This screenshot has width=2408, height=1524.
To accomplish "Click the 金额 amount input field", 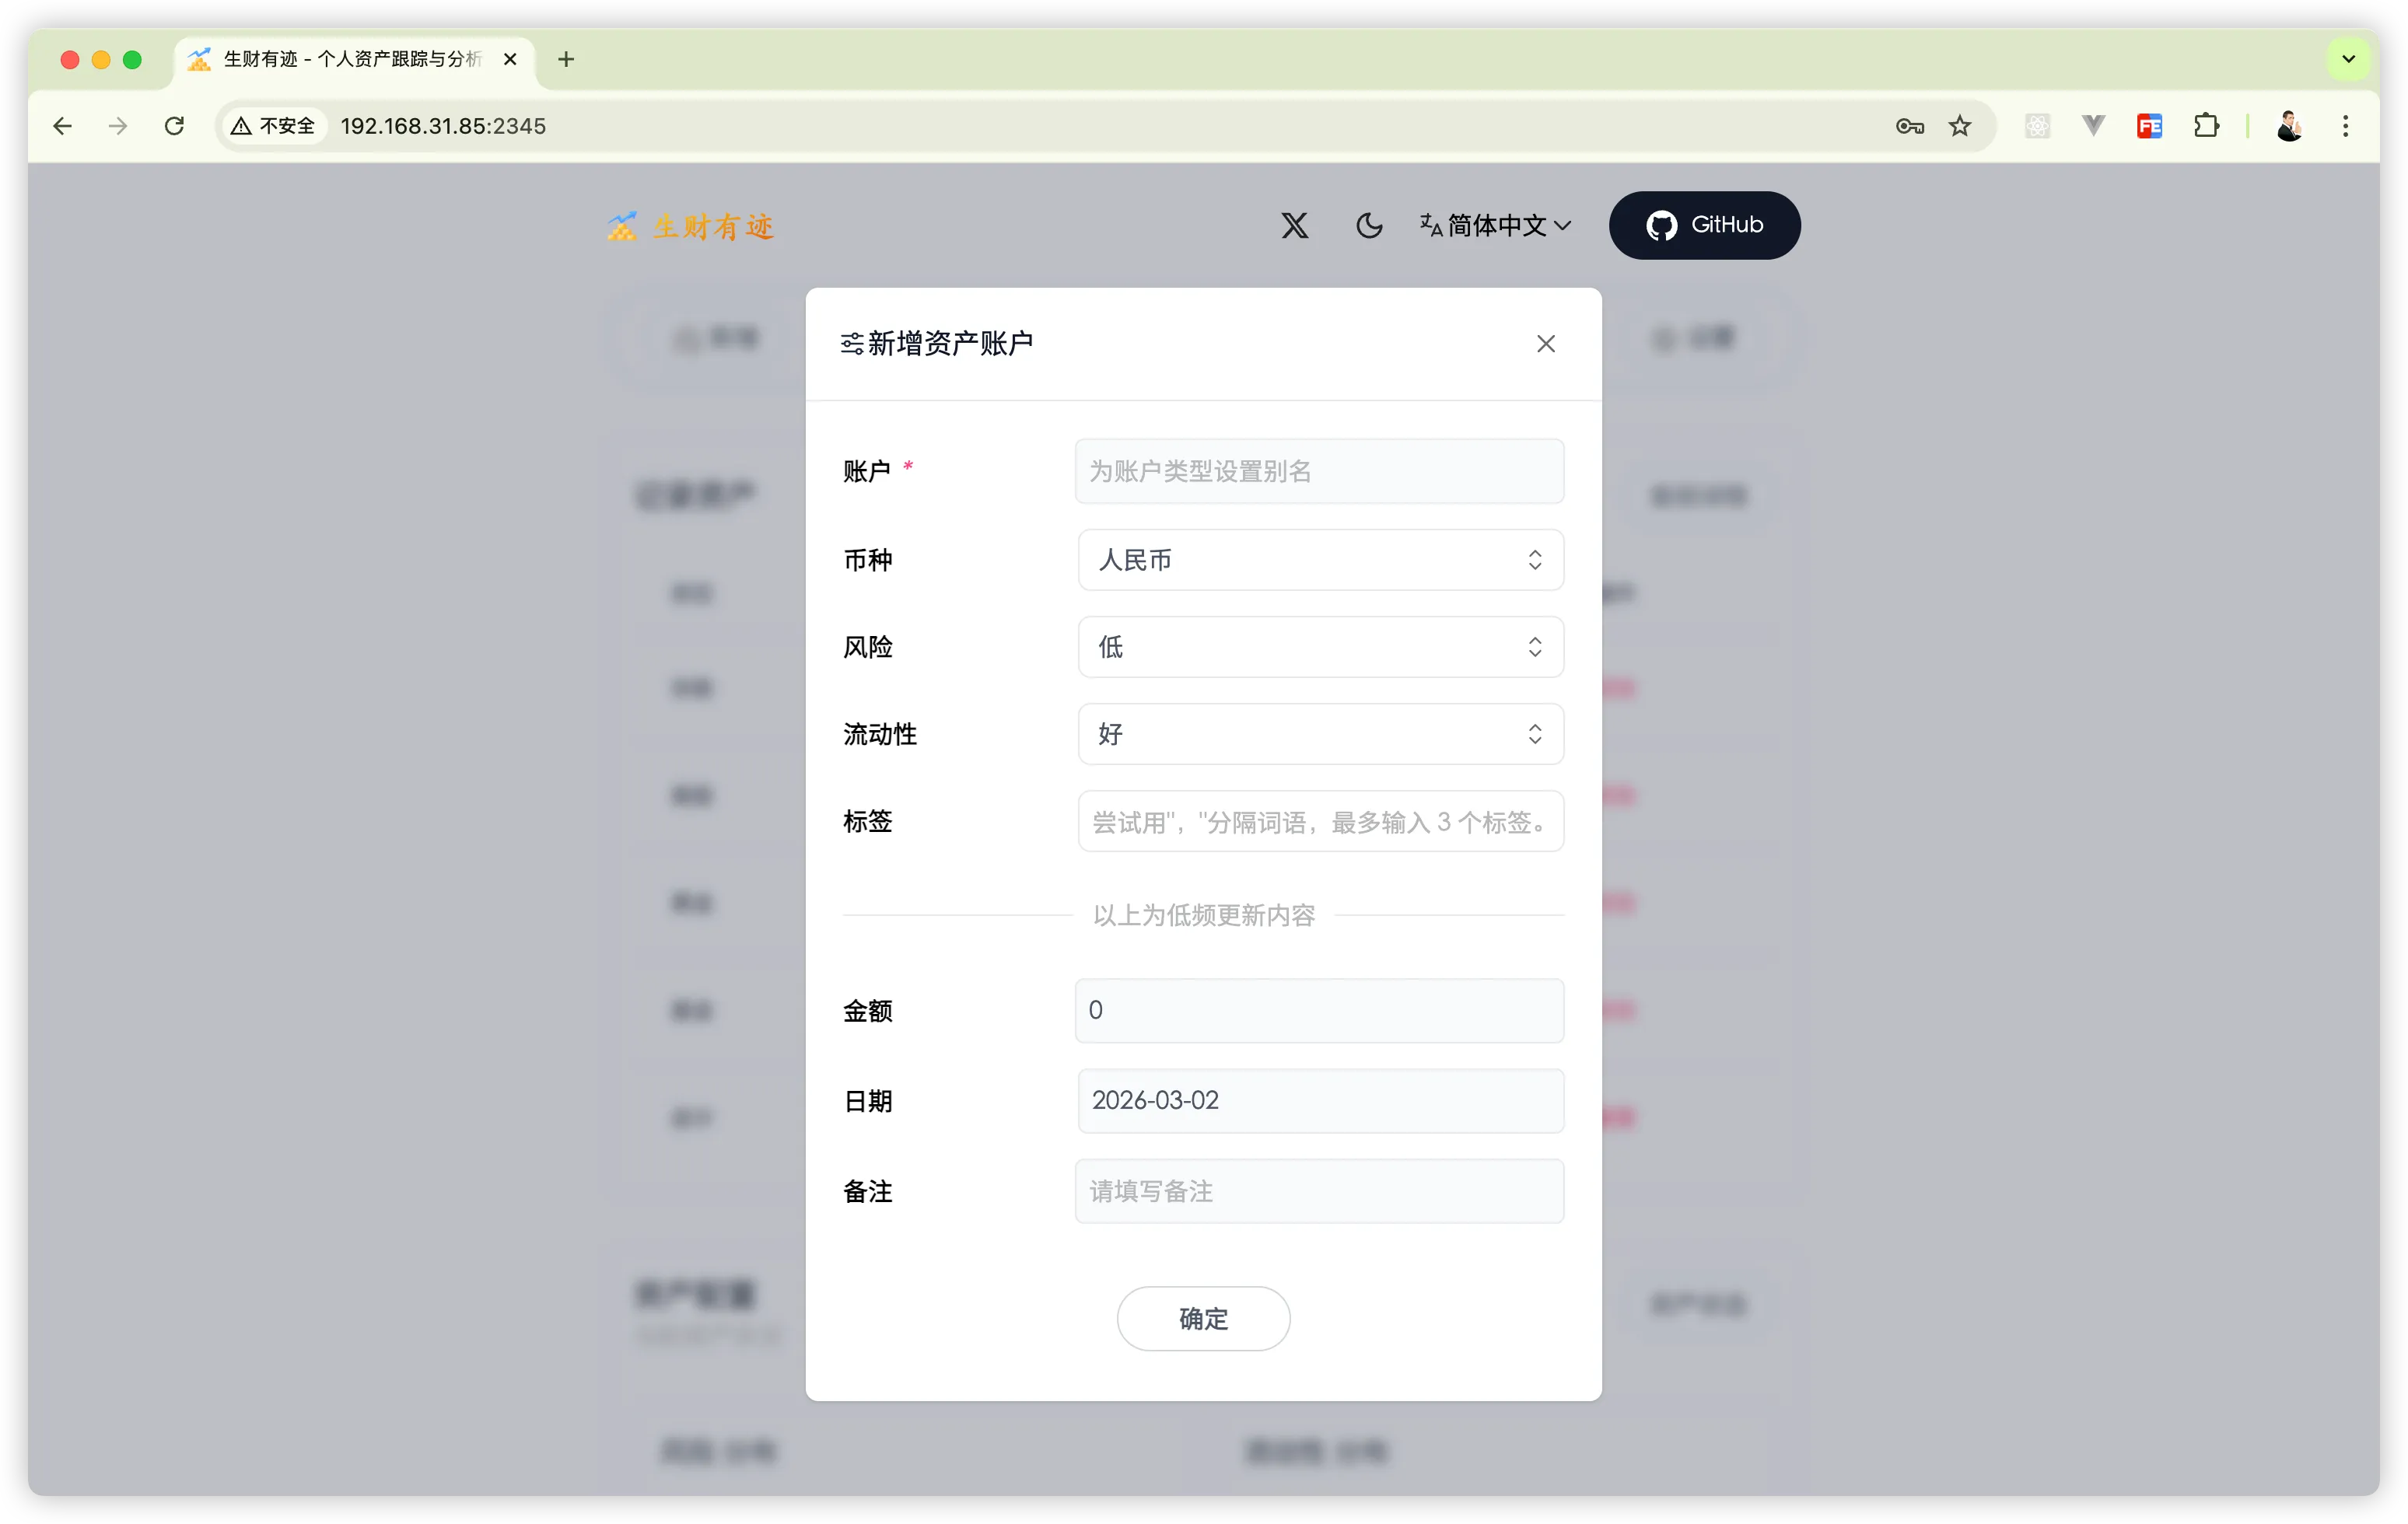I will 1319,1010.
